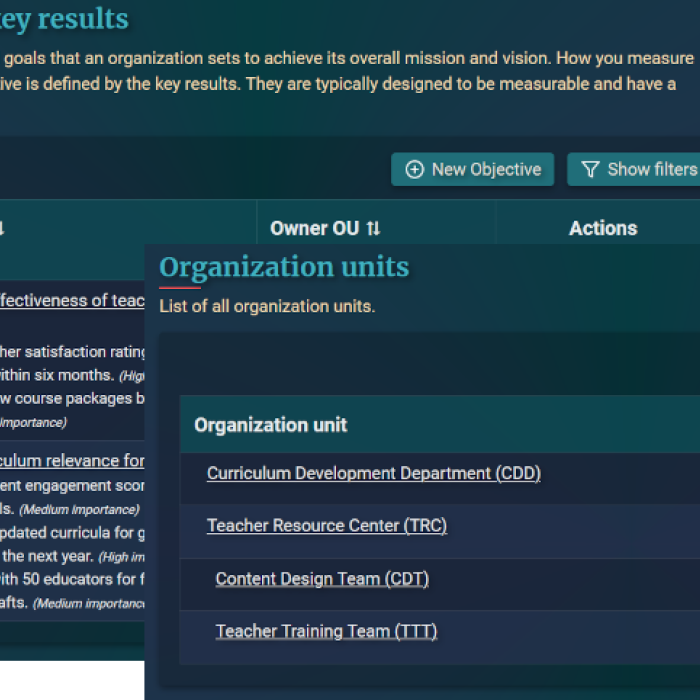
Task: Click the New Objective button
Action: 472,170
